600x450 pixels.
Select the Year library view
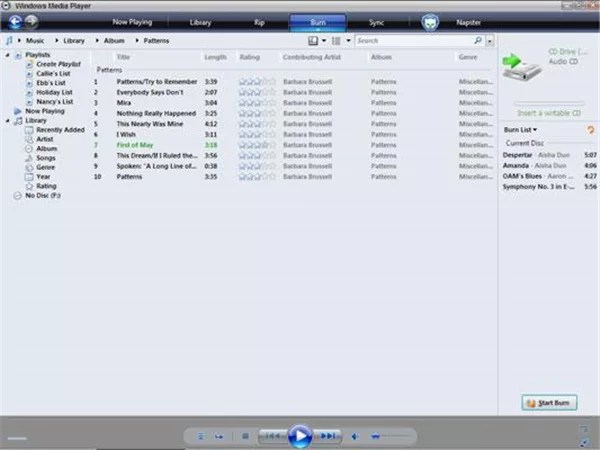pos(43,177)
